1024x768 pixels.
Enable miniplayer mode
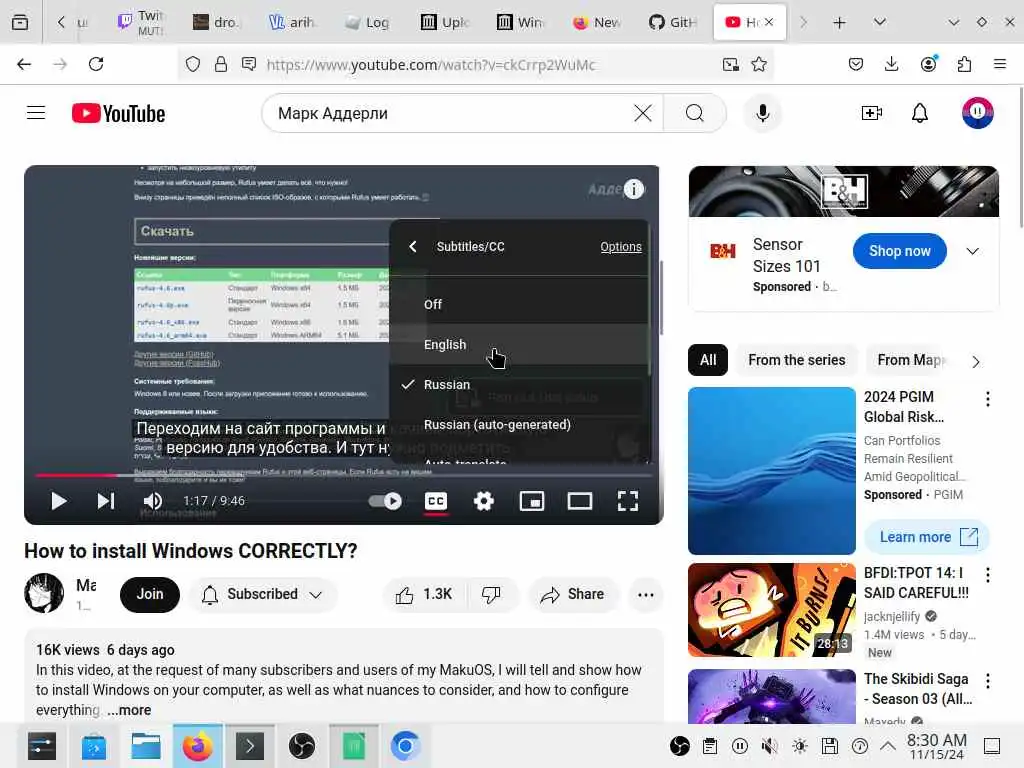point(532,501)
